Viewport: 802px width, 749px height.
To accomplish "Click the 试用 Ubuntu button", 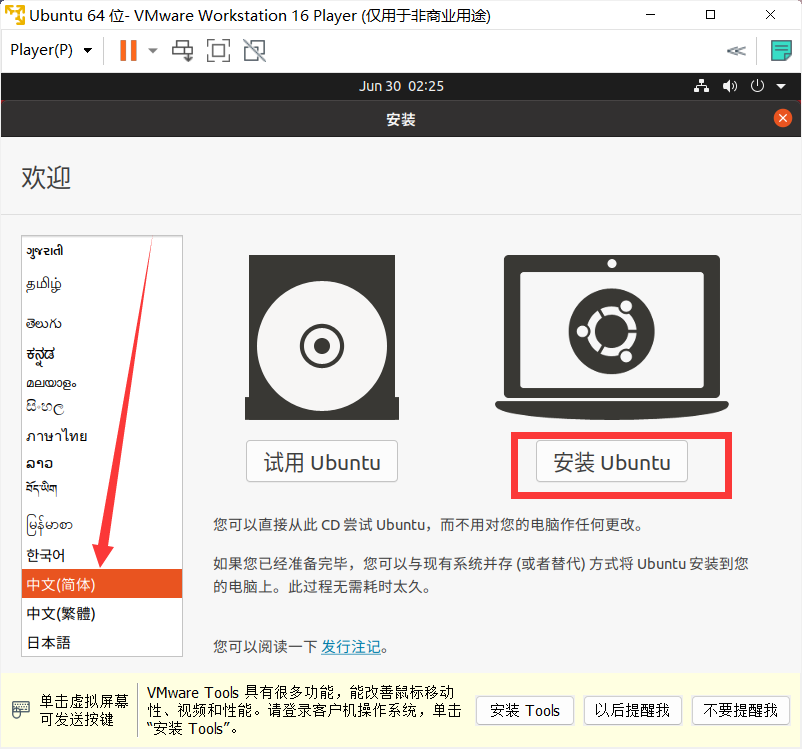I will 322,462.
